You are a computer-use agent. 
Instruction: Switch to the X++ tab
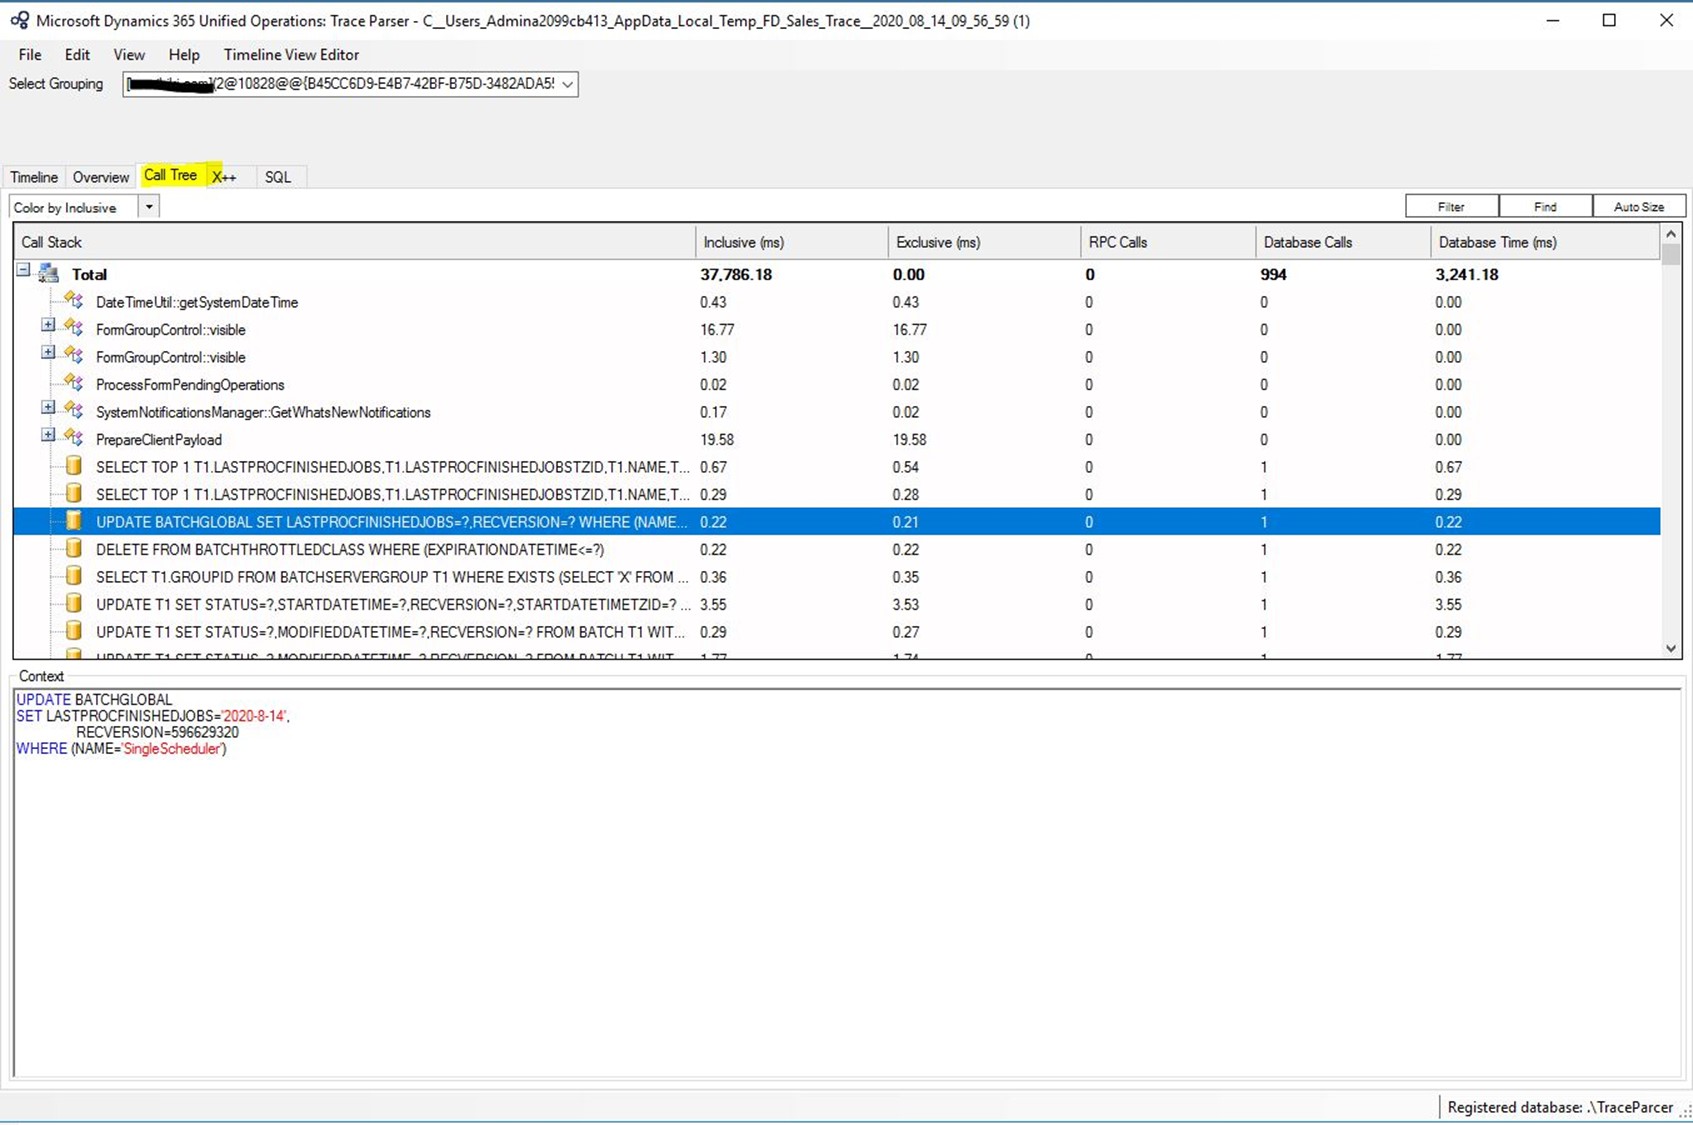[x=224, y=177]
